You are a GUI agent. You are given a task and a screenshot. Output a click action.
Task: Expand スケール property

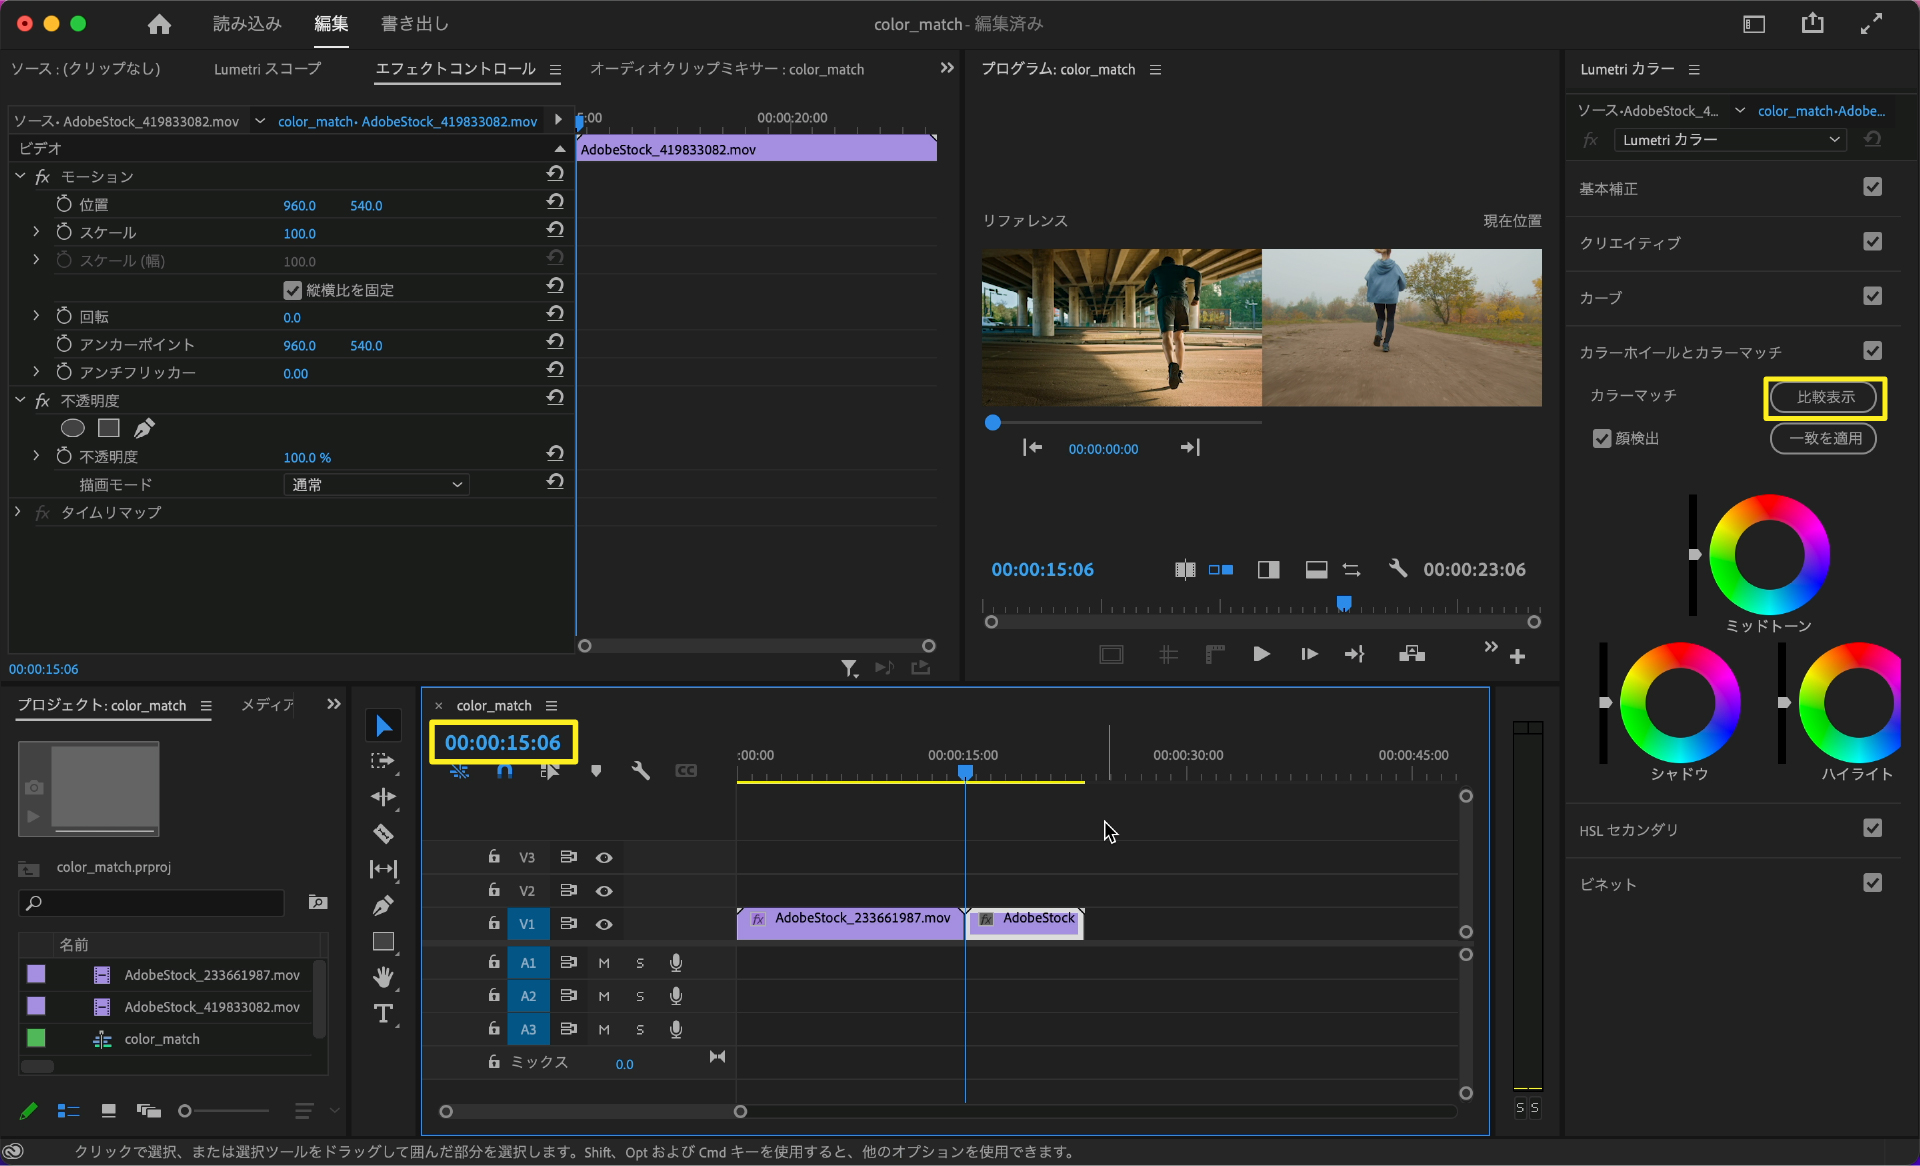click(37, 231)
